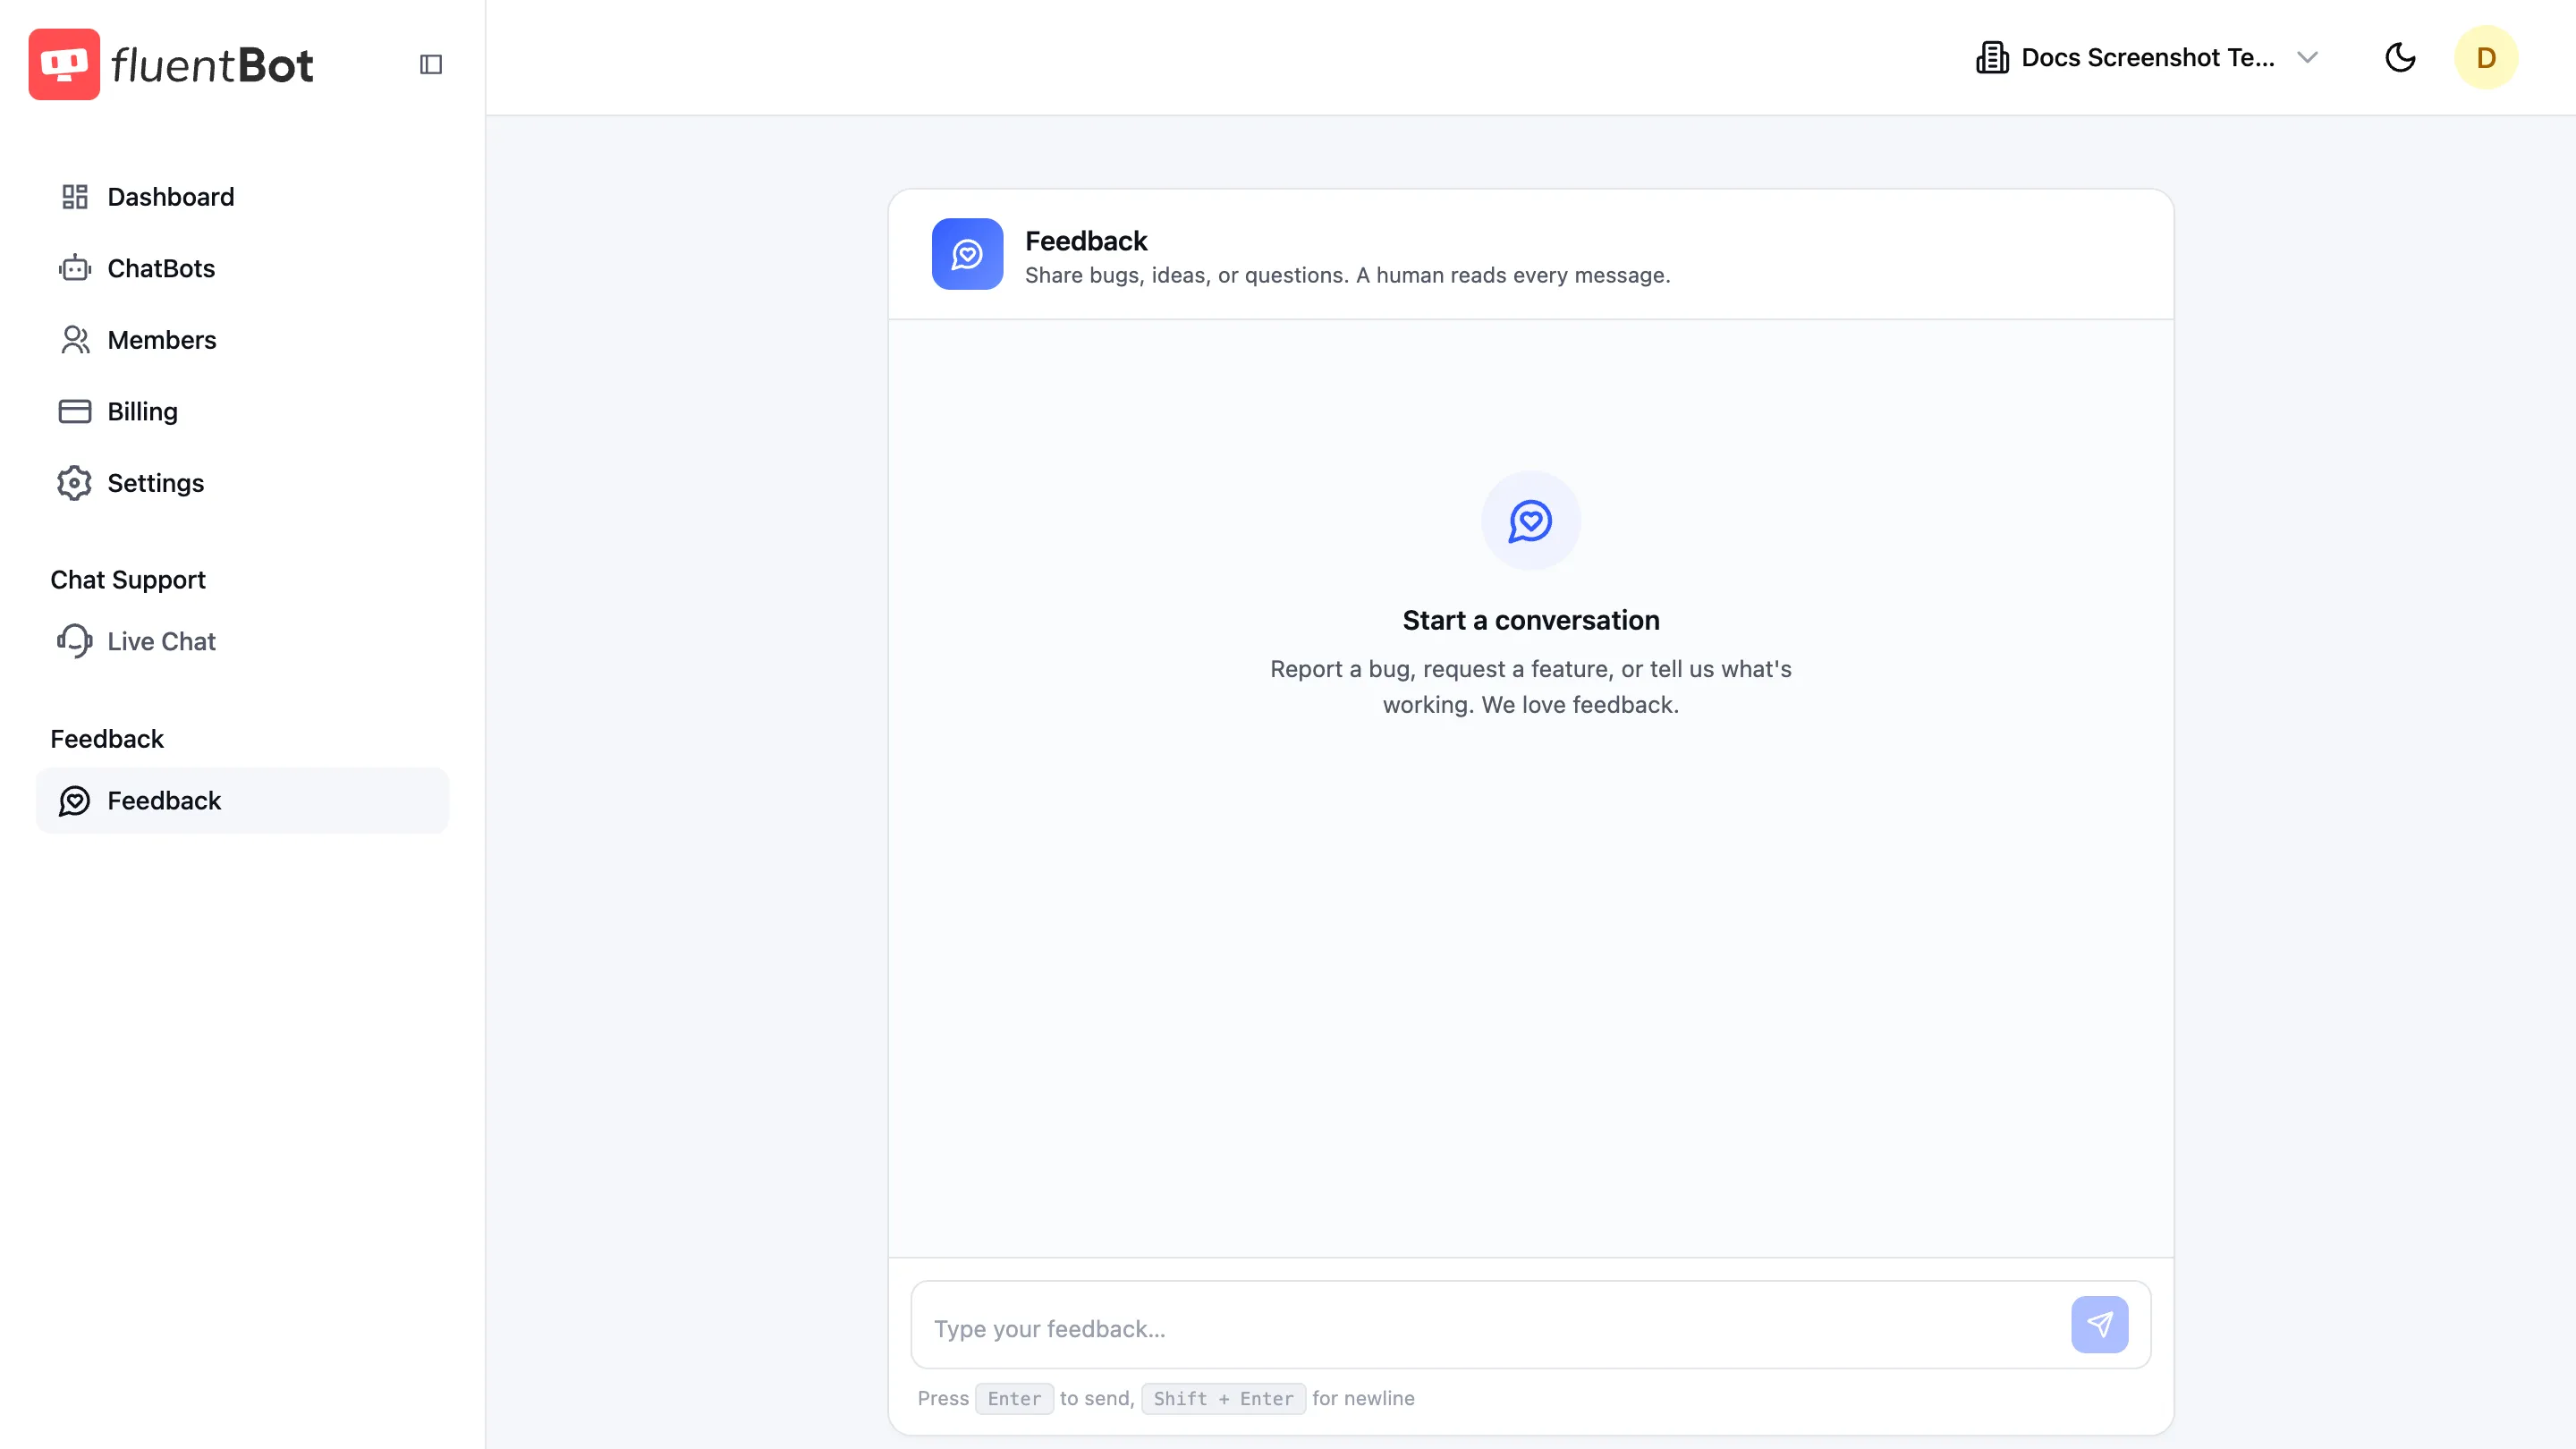Go to ChatBots
The width and height of the screenshot is (2576, 1449).
coord(242,268)
